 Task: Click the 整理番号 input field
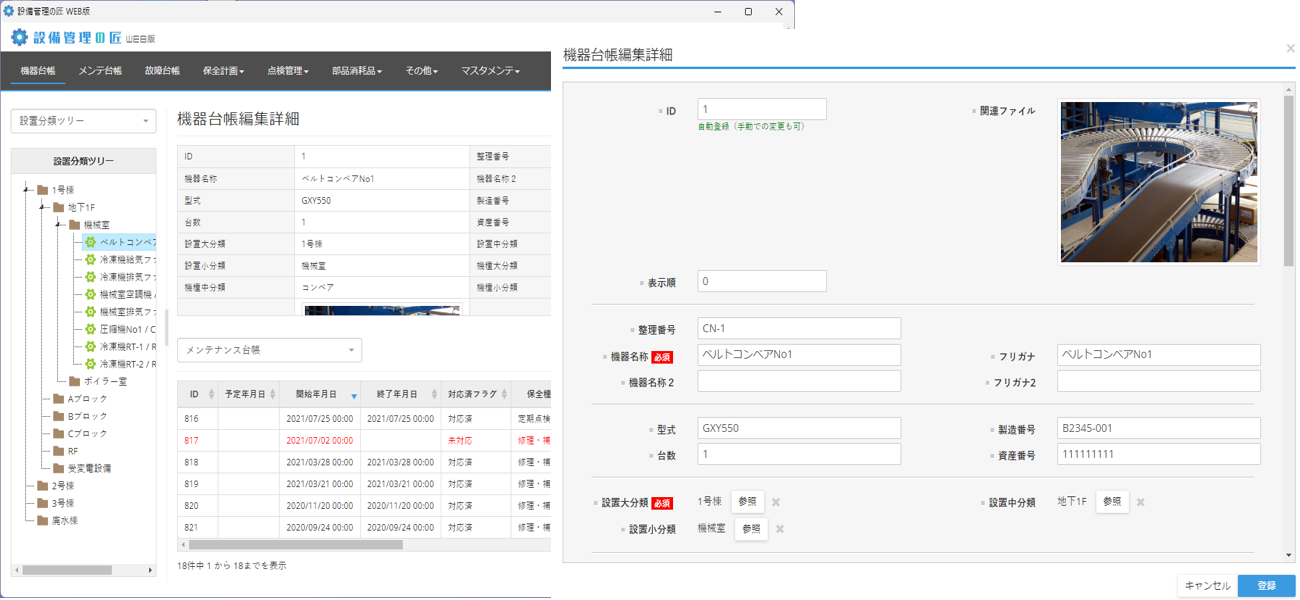pos(799,328)
